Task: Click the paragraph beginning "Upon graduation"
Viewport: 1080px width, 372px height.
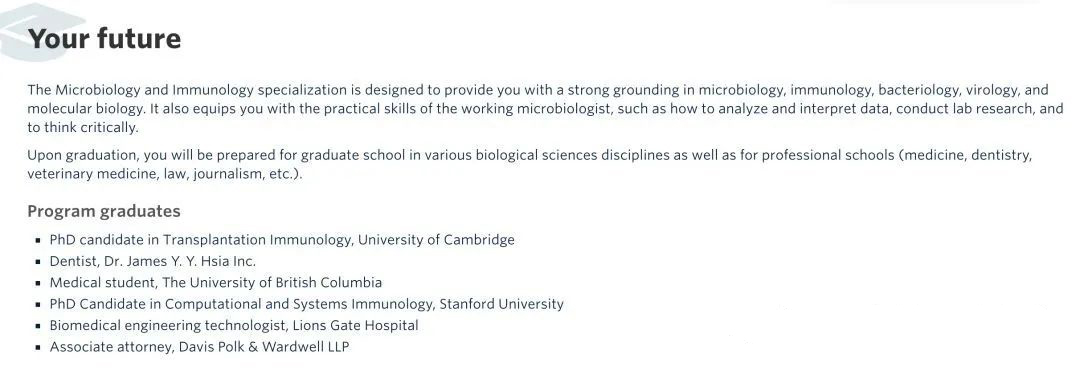Action: click(530, 165)
